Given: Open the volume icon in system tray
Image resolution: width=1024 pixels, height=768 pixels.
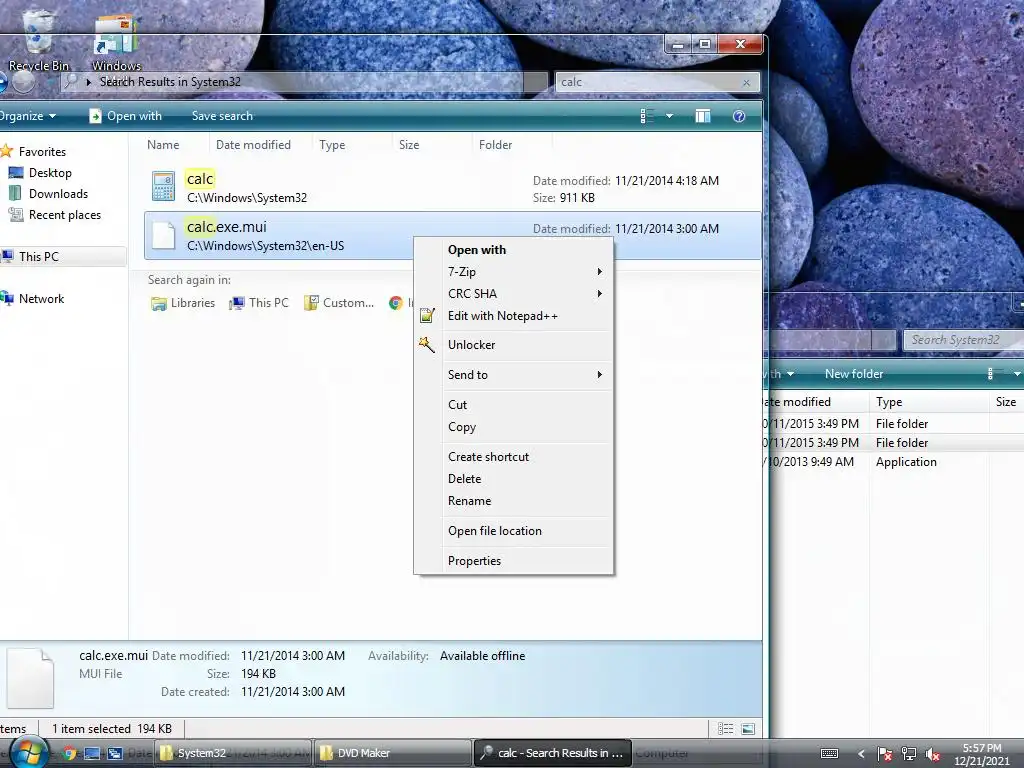Looking at the screenshot, I should (933, 754).
